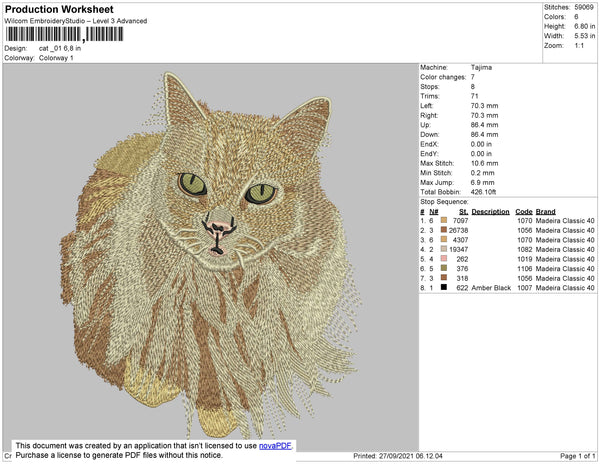Click the 'Amber Black' description
The height and width of the screenshot is (464, 600).
point(491,288)
